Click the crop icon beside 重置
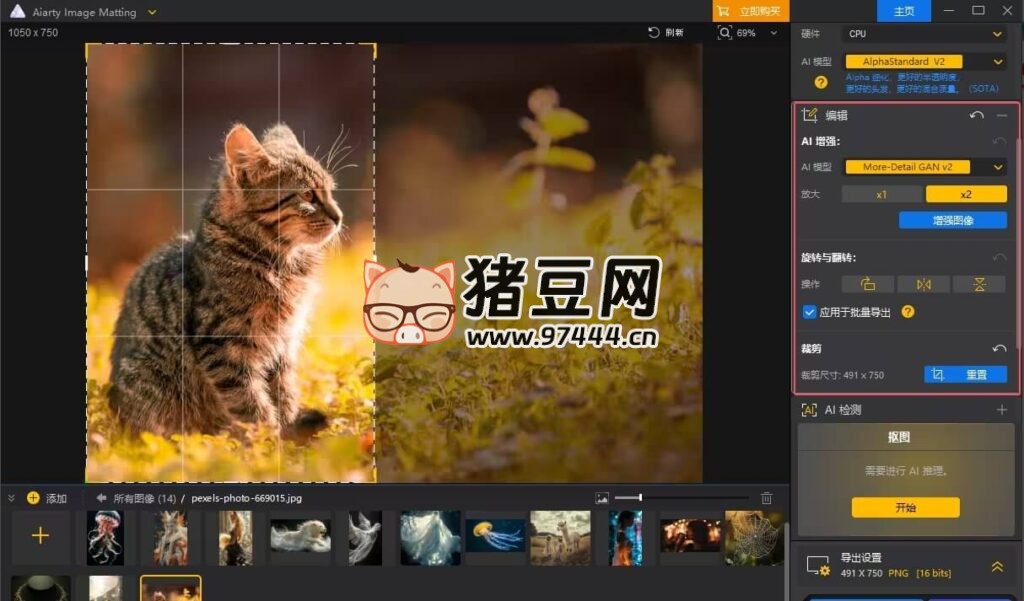This screenshot has height=601, width=1024. (x=937, y=373)
